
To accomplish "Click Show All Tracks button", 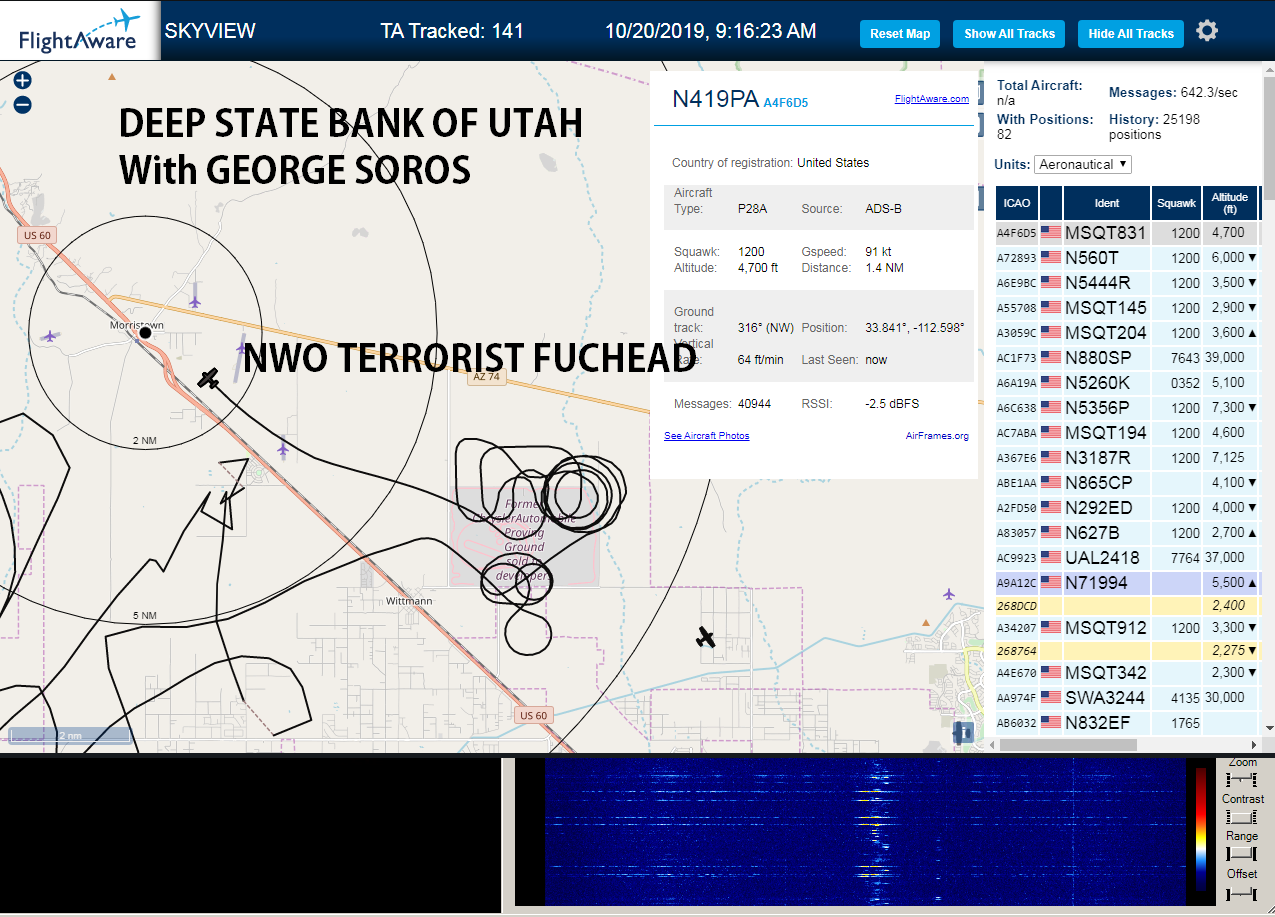I will pos(1009,34).
